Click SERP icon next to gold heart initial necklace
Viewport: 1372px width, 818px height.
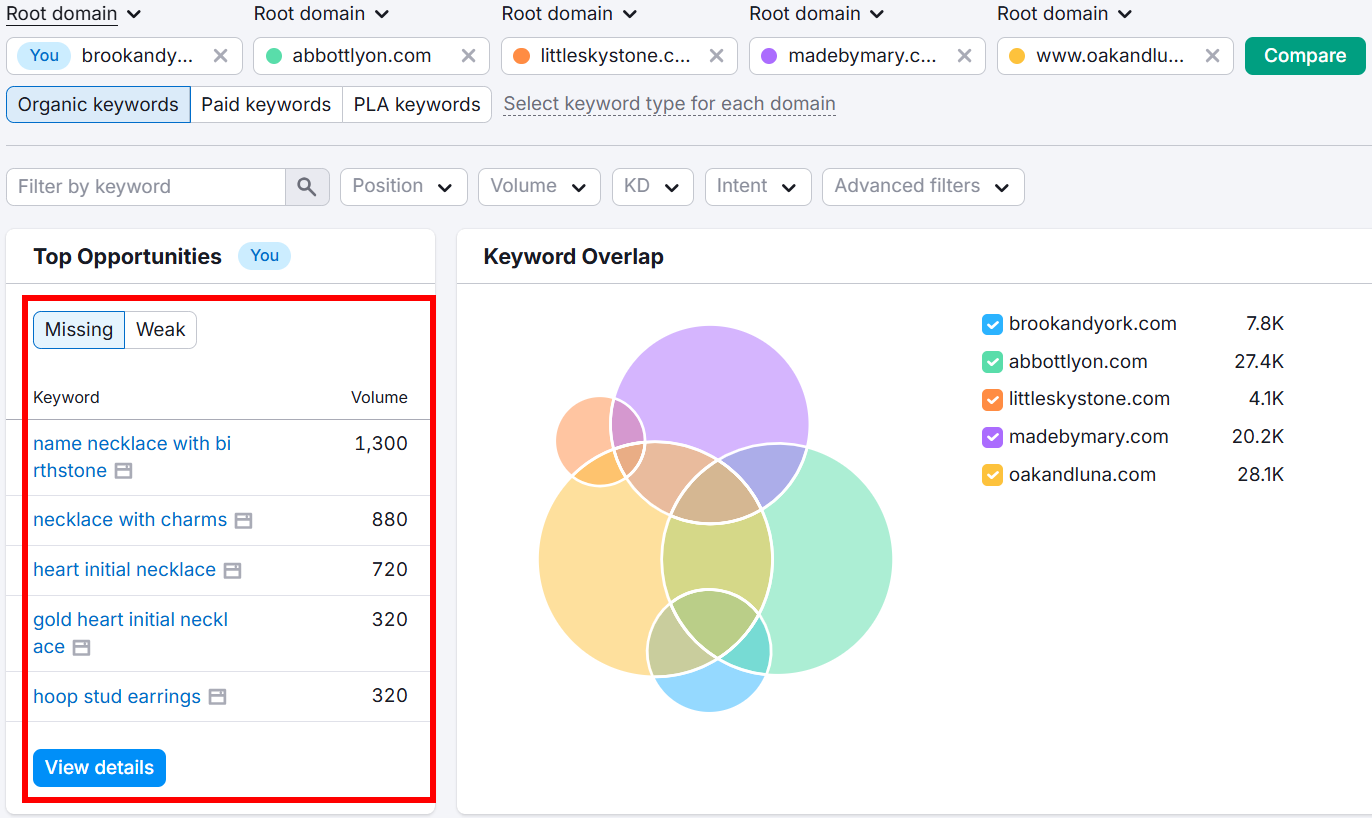[x=81, y=648]
